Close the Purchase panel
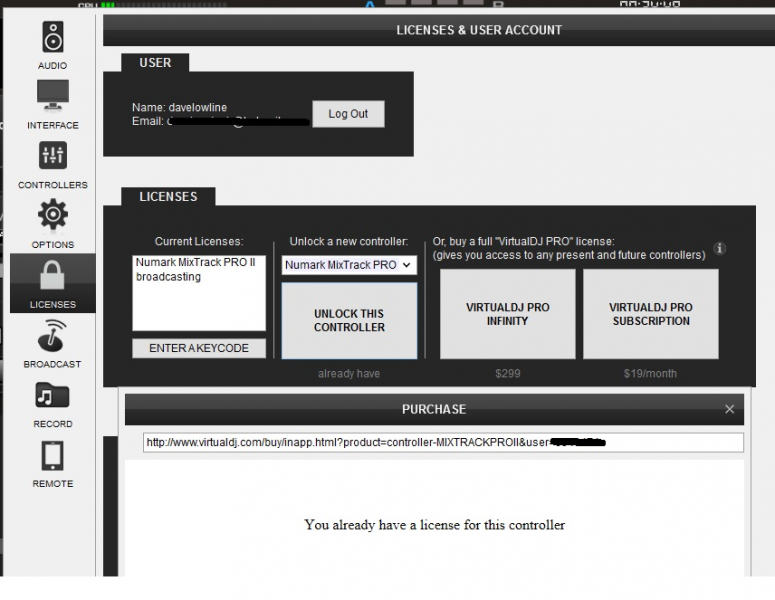Viewport: 775px width, 600px height. pyautogui.click(x=730, y=409)
